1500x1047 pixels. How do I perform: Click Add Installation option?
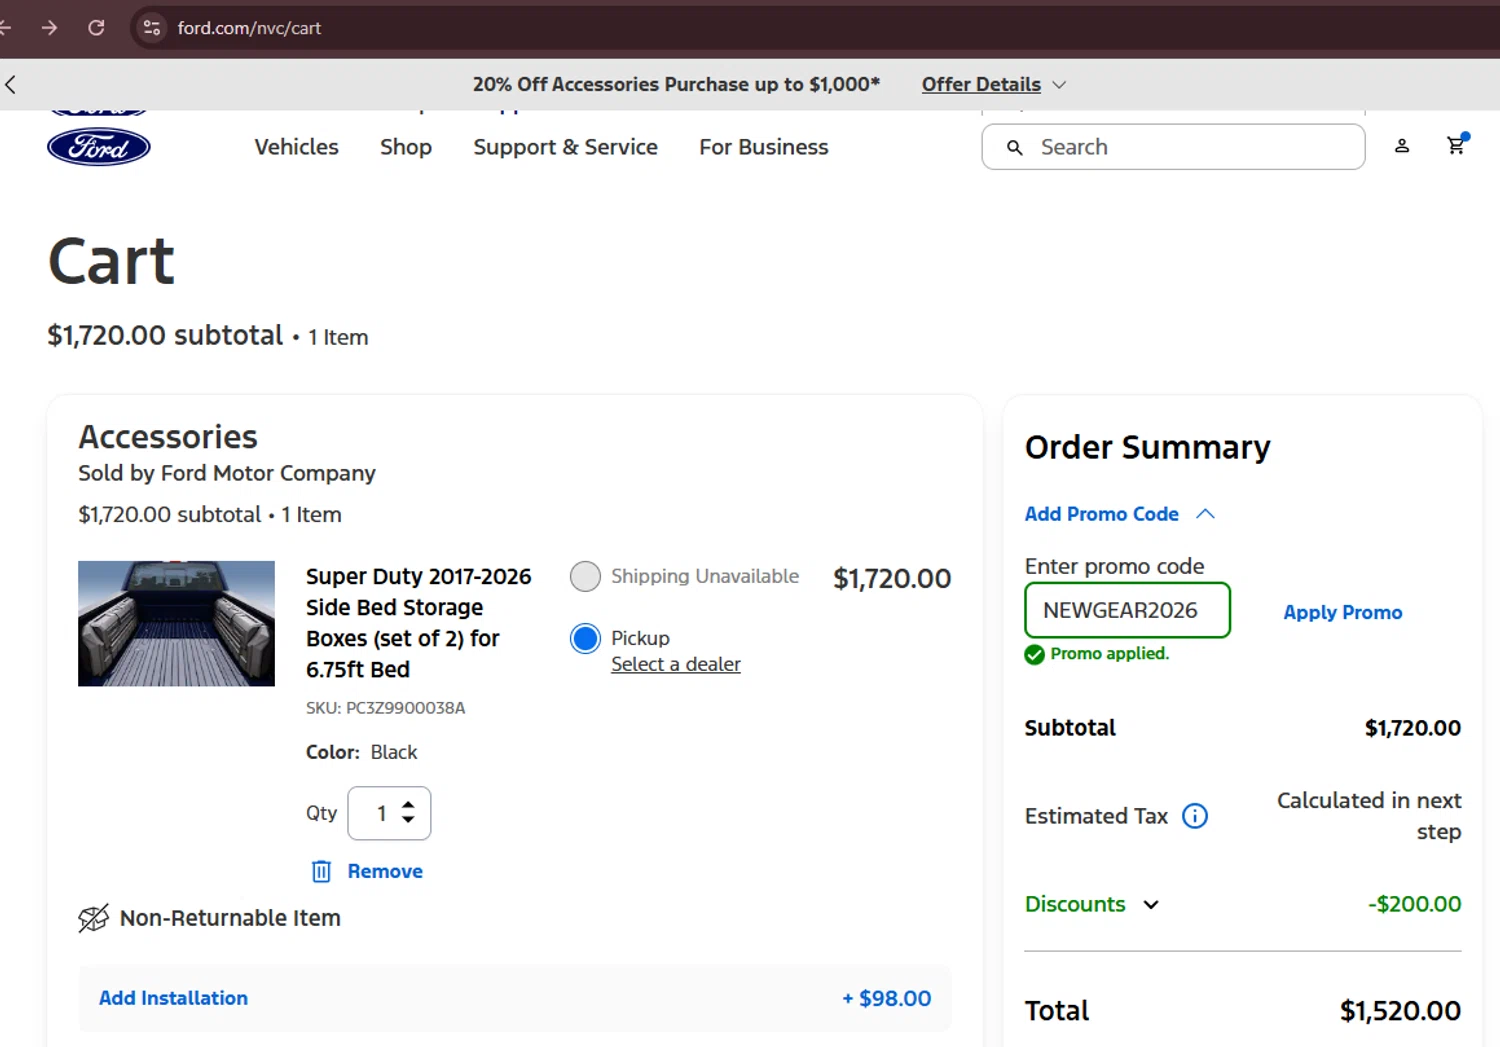[x=173, y=998]
